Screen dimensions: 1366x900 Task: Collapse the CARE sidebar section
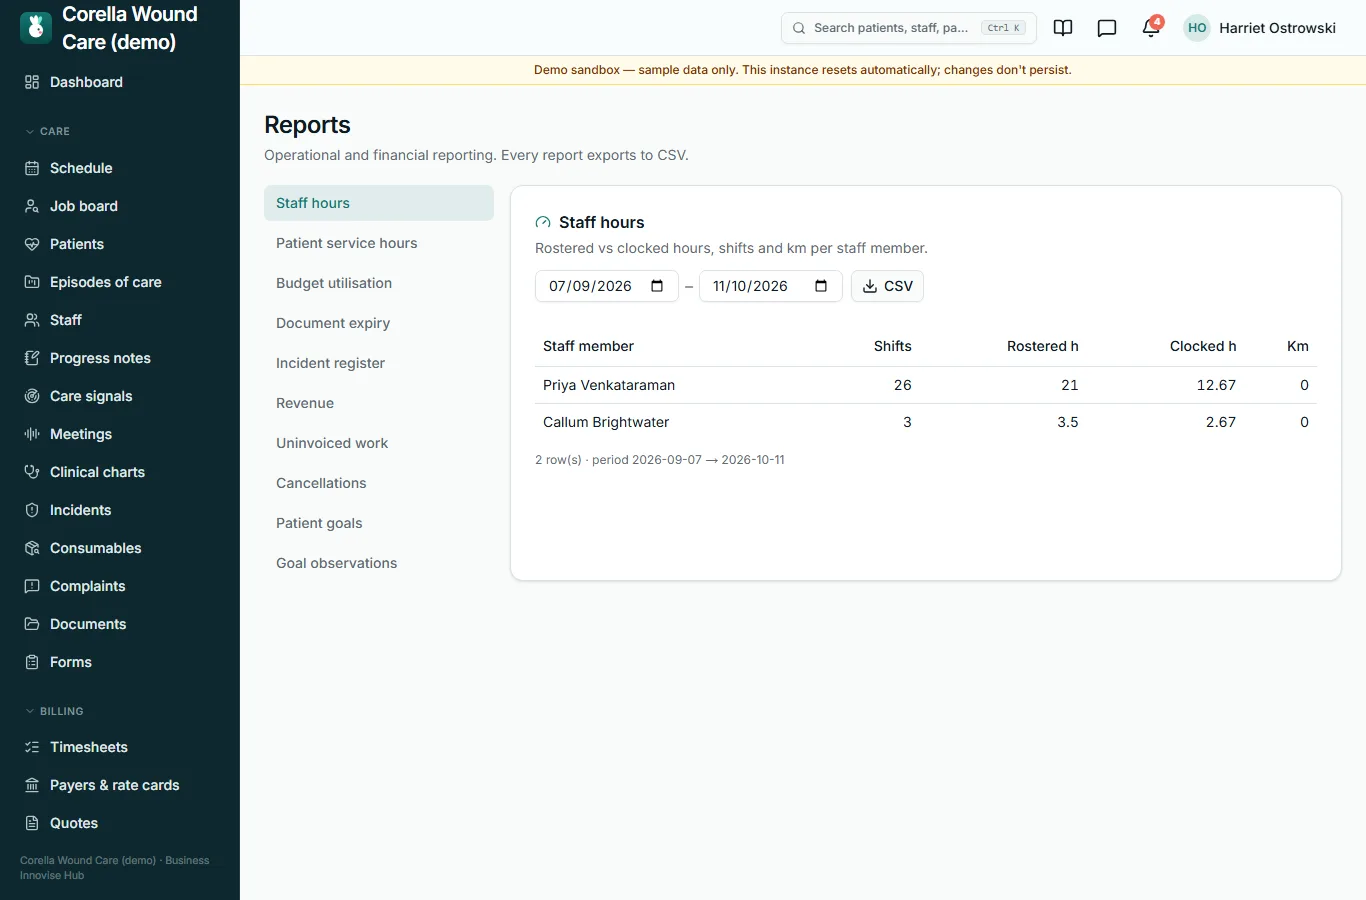coord(47,131)
